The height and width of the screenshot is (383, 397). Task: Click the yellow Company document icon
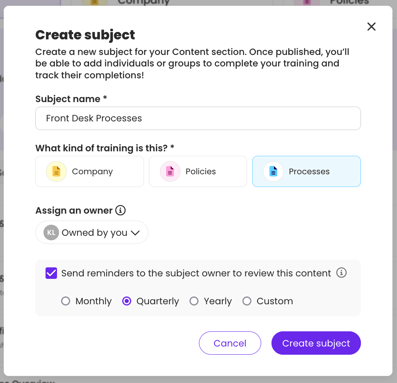click(56, 171)
